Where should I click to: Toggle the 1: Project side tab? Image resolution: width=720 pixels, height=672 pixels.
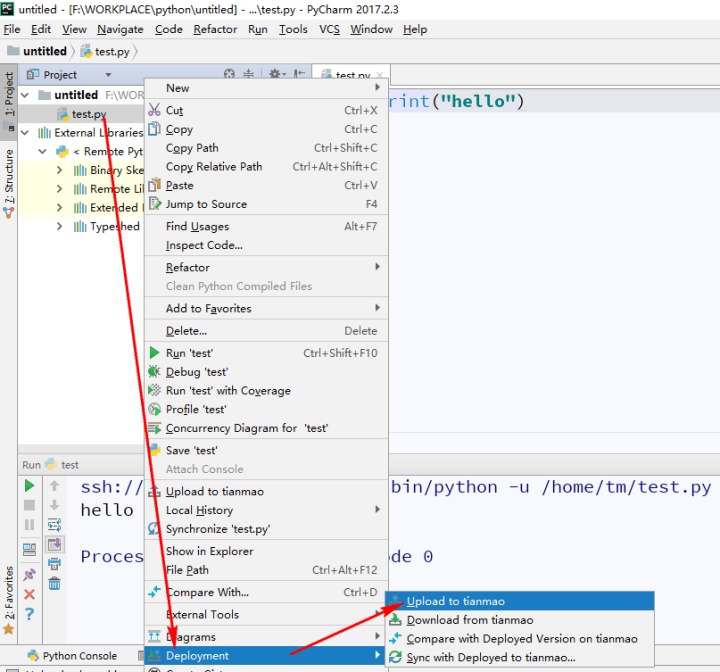(8, 100)
